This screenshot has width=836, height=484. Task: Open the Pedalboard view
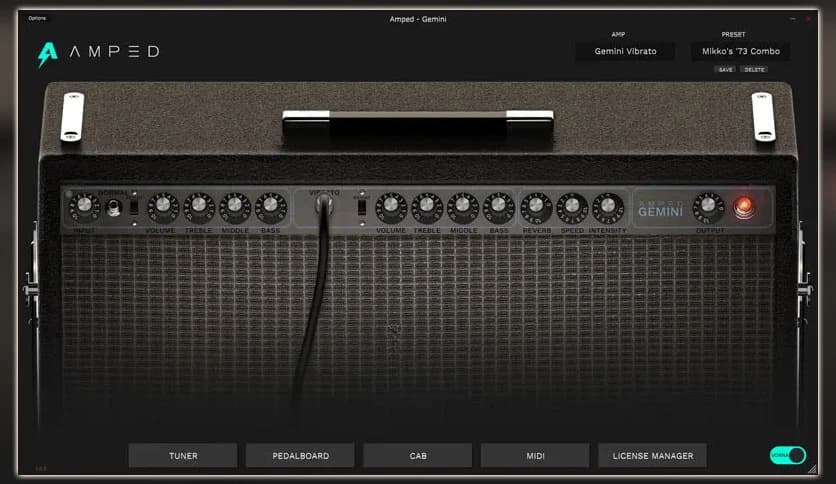(301, 456)
